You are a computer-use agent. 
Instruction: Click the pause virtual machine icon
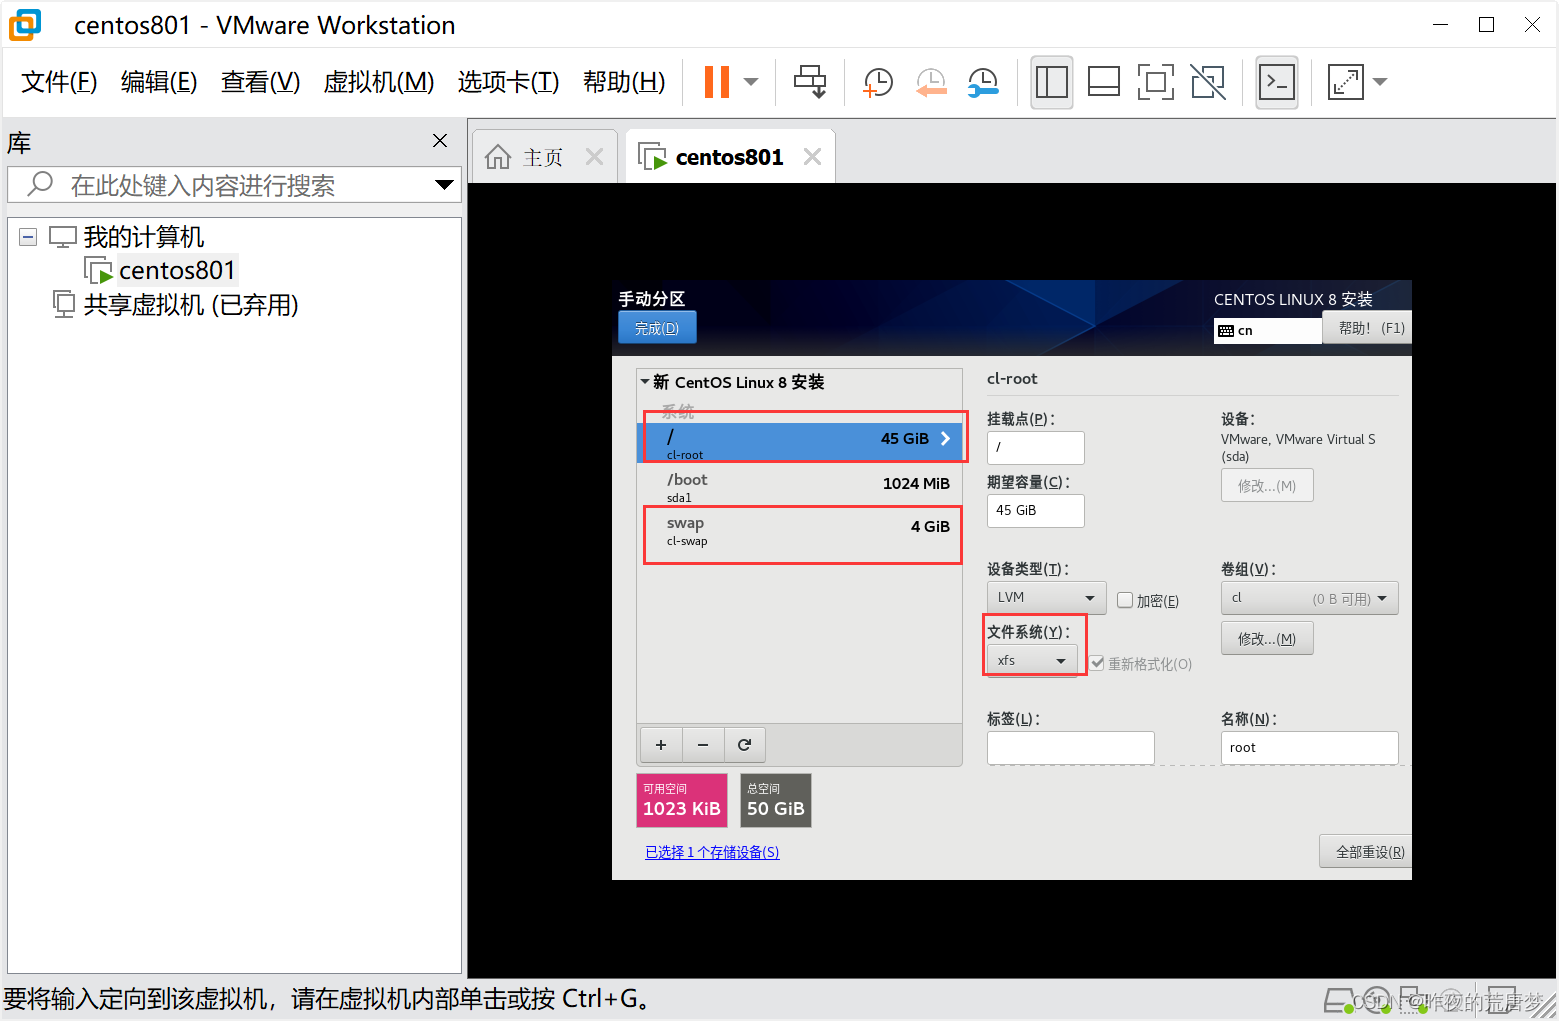(717, 82)
